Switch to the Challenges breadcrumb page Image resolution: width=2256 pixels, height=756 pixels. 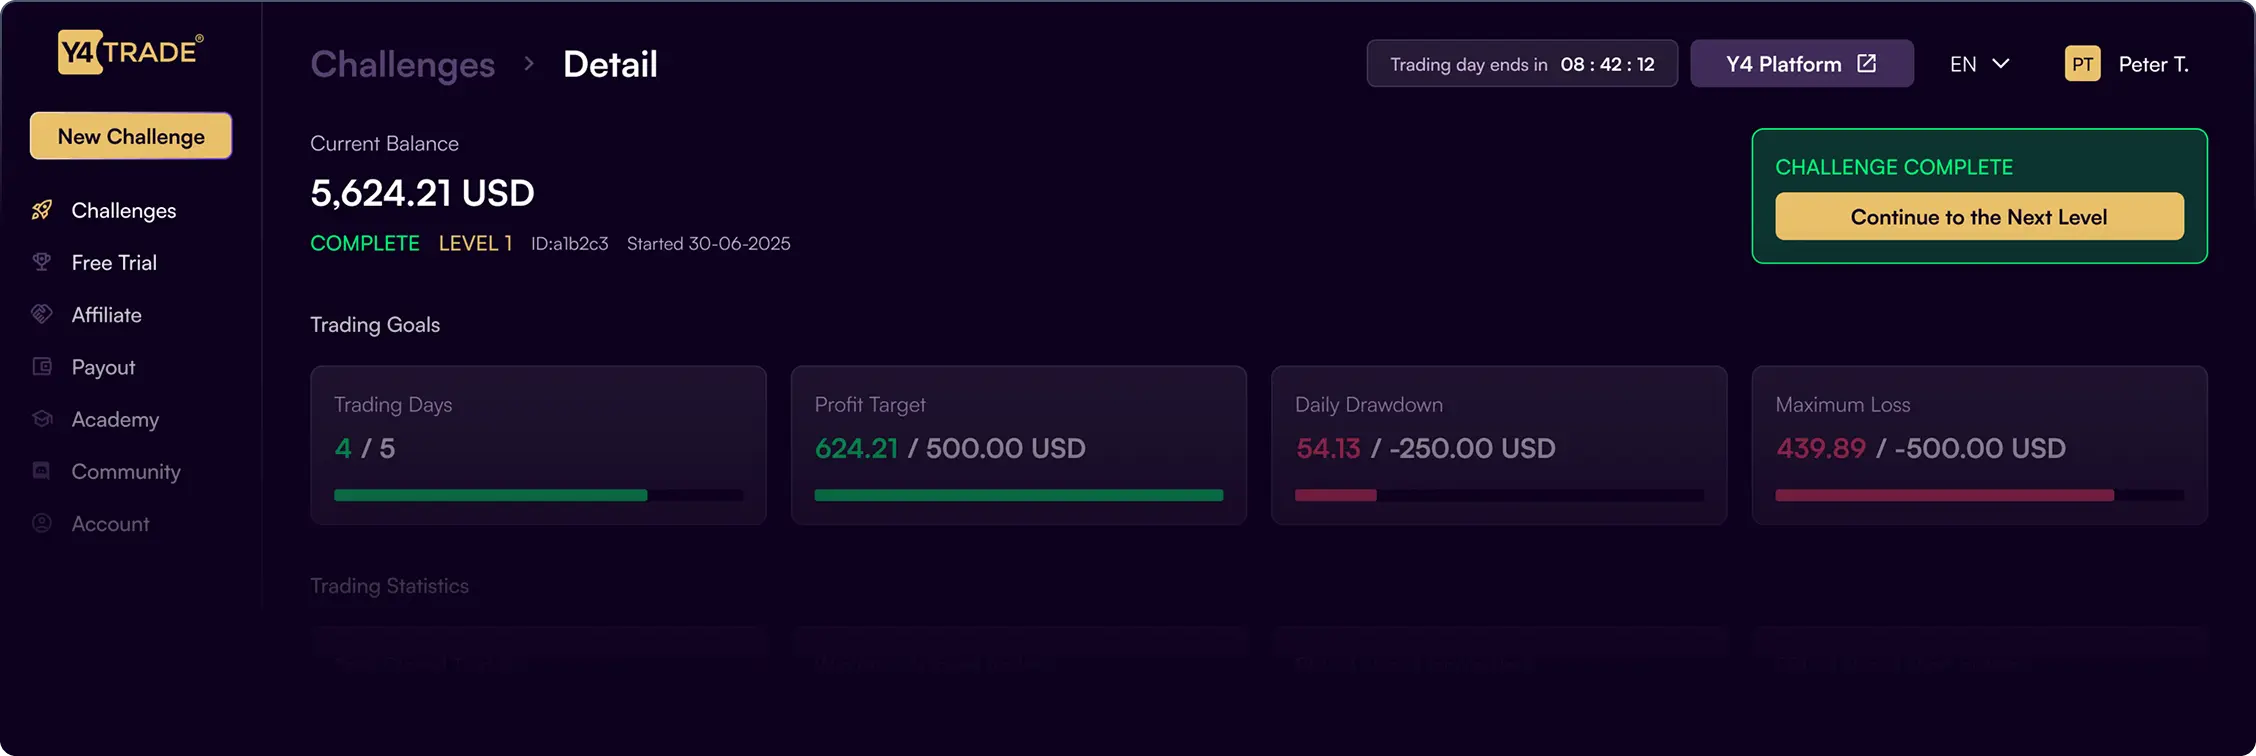tap(402, 64)
